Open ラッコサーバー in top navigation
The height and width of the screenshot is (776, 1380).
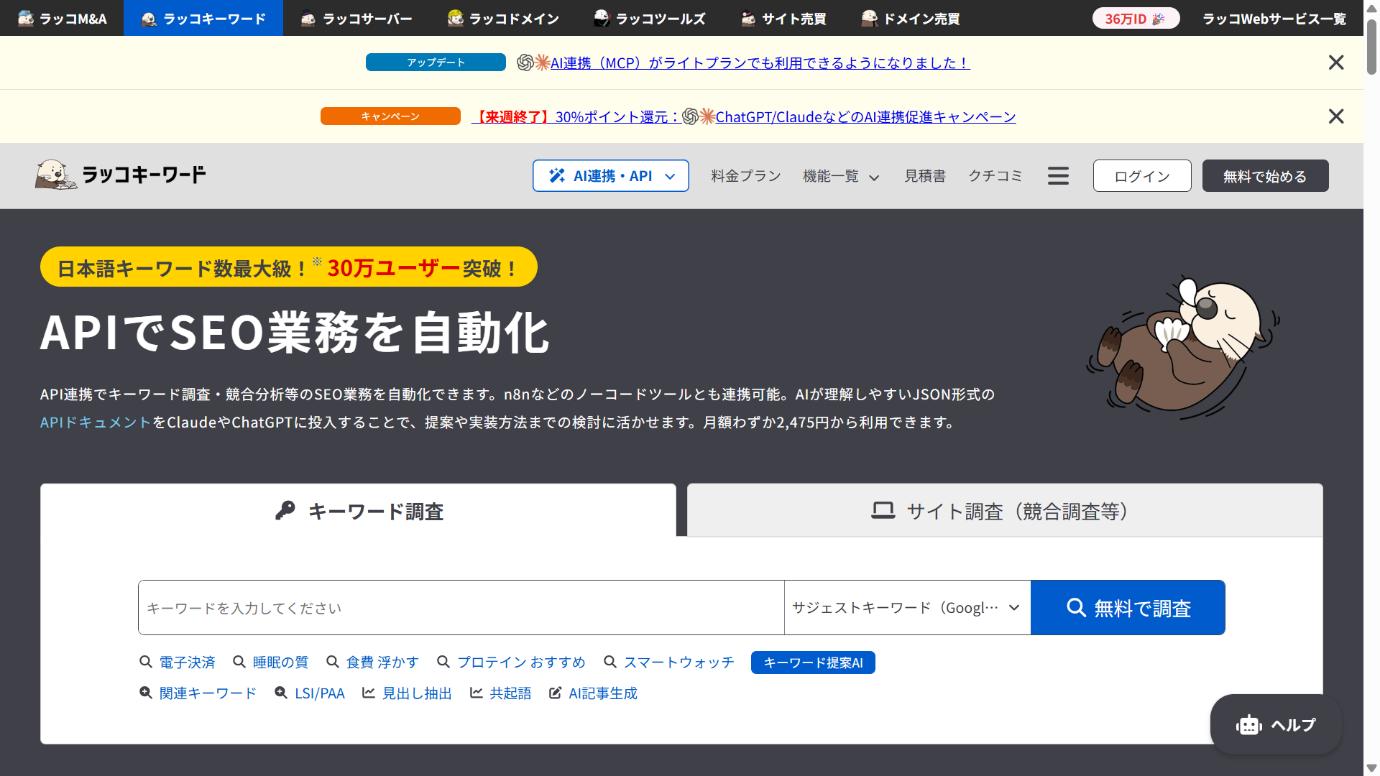[x=356, y=18]
